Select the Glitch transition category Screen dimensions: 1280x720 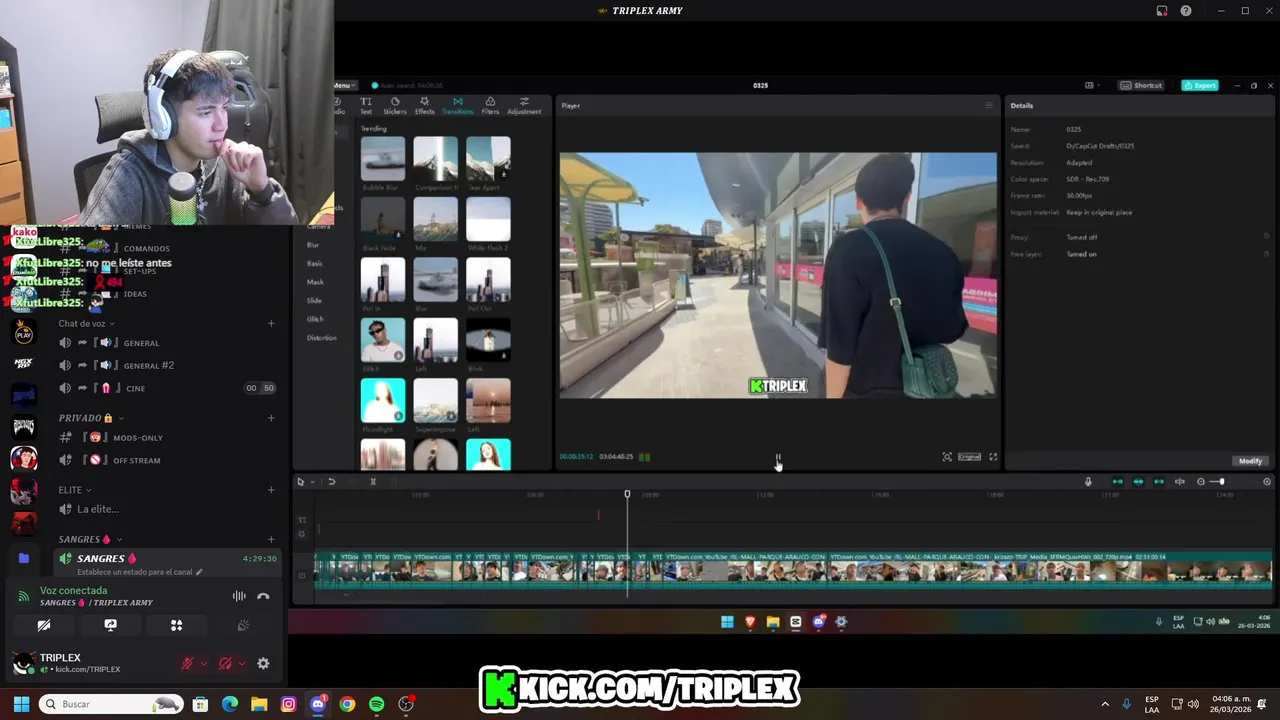coord(315,319)
